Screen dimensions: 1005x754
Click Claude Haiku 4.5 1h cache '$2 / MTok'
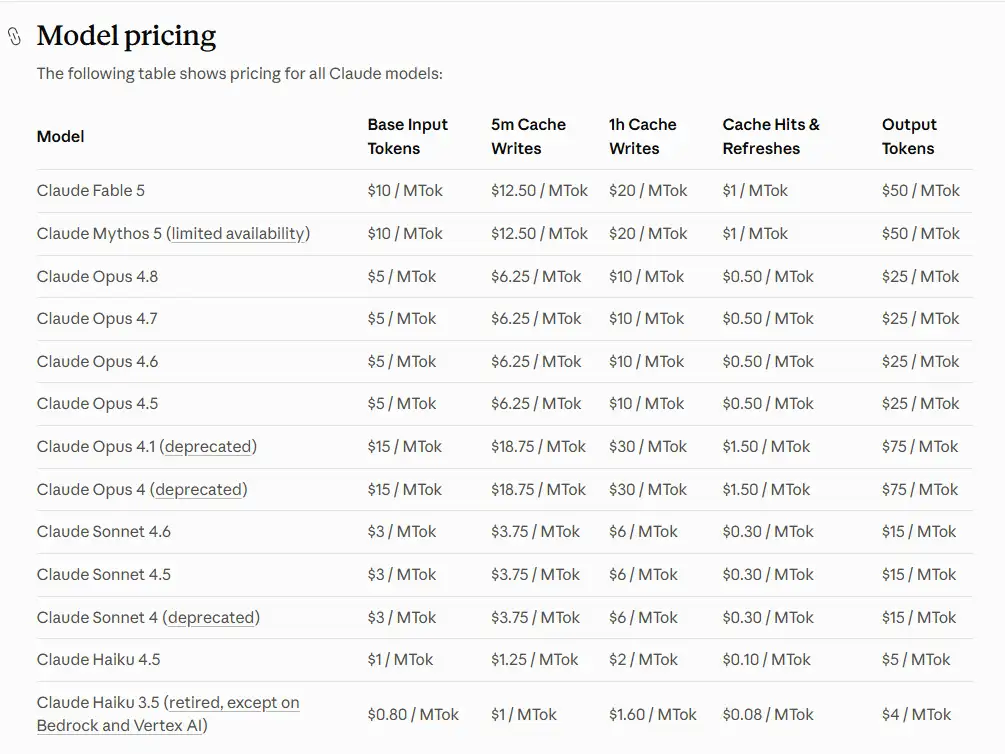[x=643, y=660]
